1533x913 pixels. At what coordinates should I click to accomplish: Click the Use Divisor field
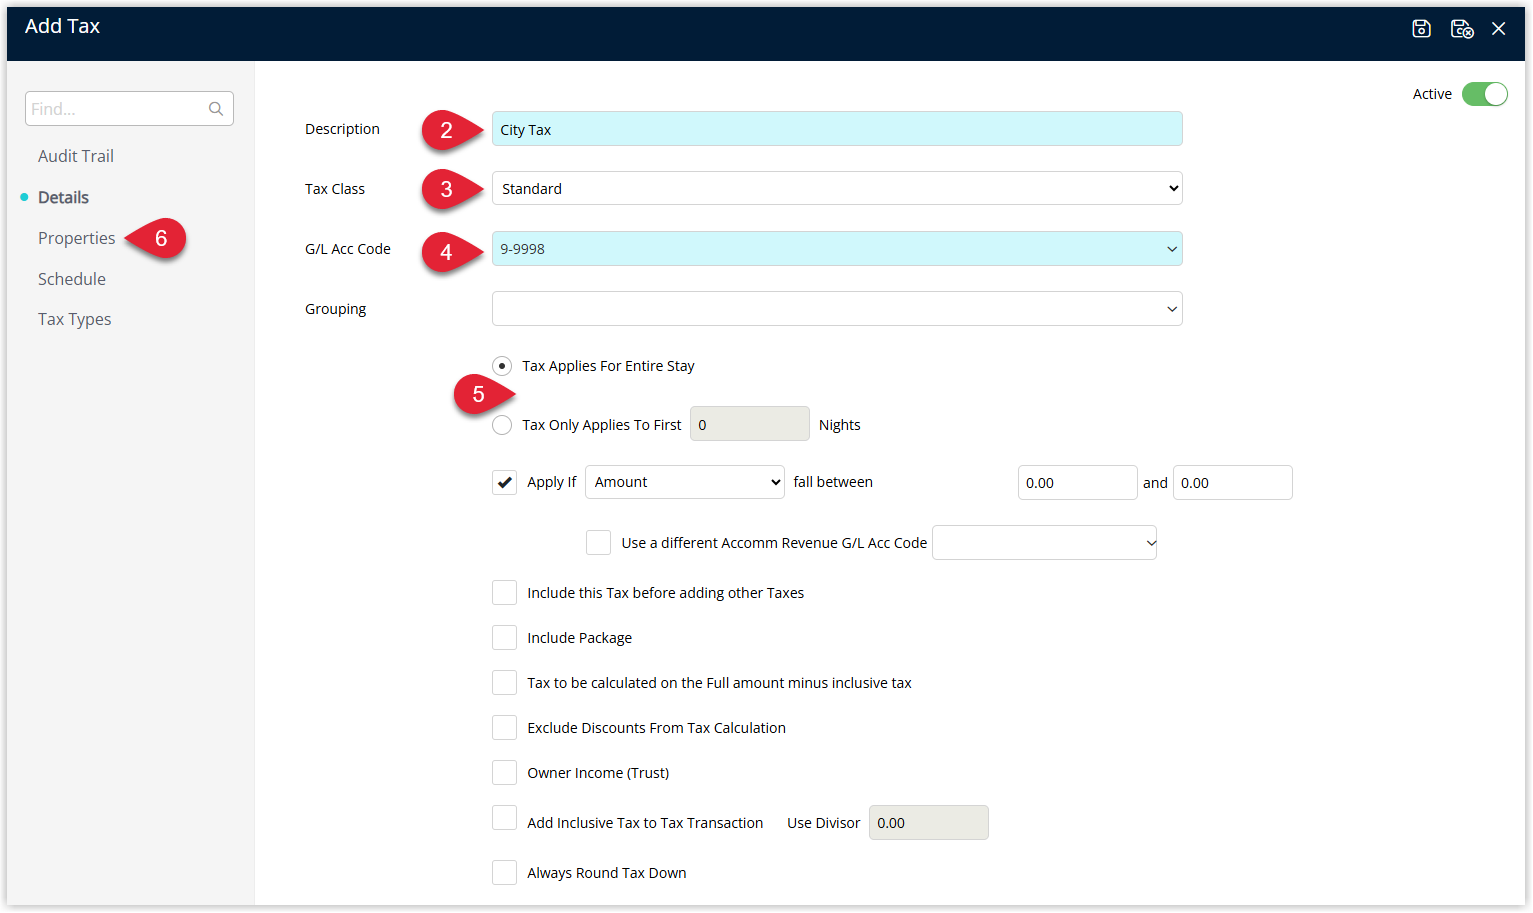point(929,823)
